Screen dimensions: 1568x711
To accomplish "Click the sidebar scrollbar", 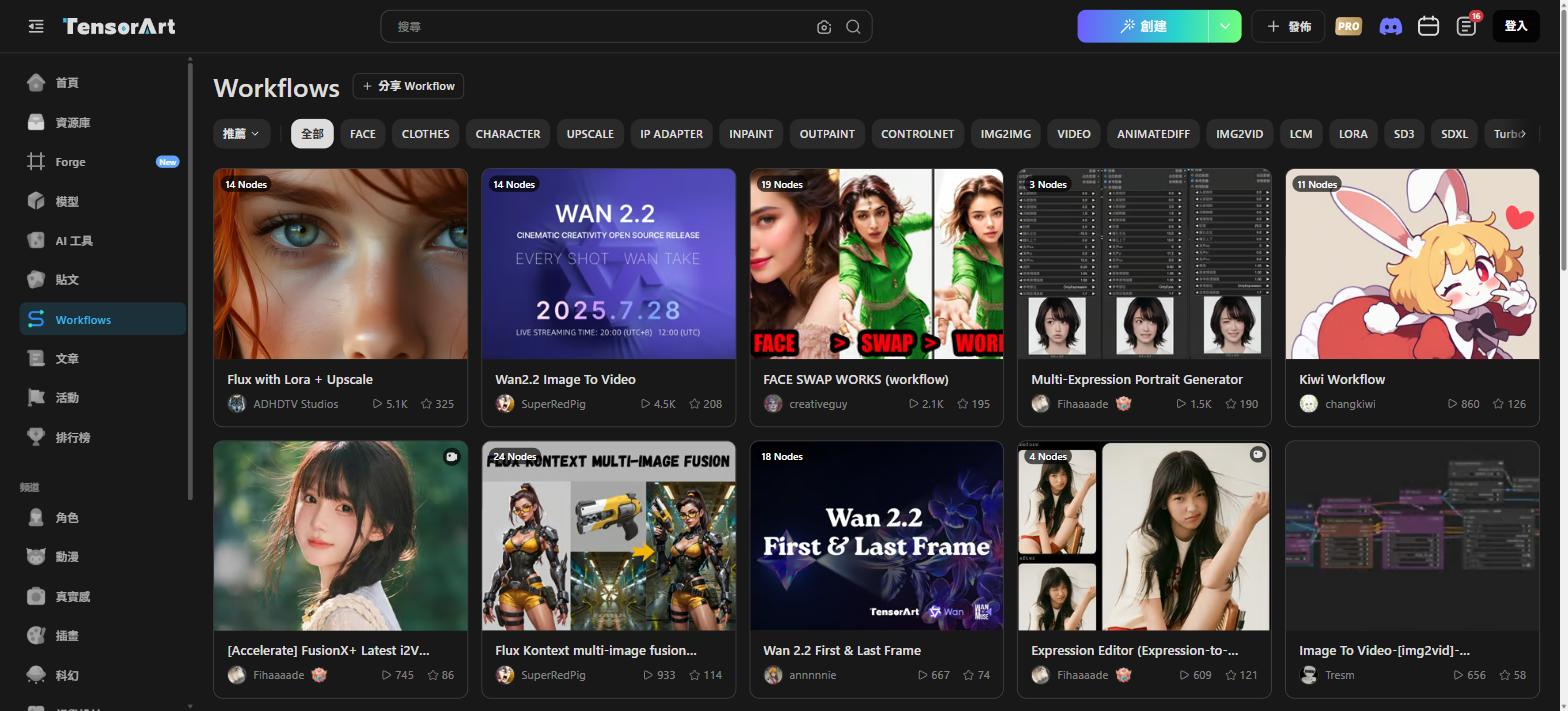I will coord(190,280).
